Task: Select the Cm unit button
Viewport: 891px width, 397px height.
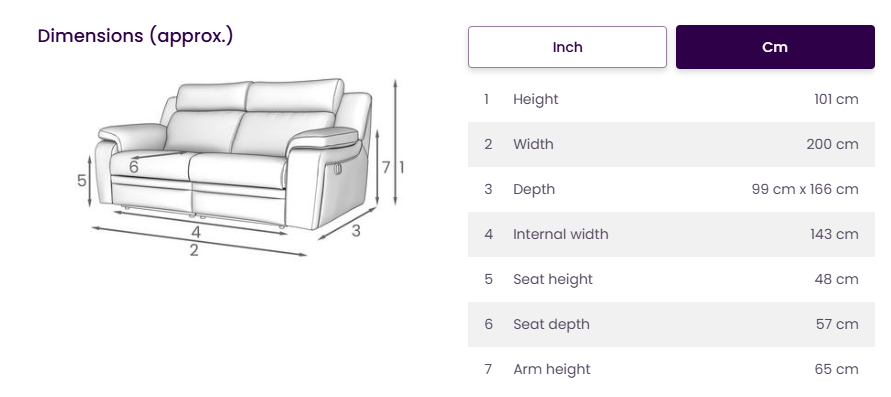Action: (x=775, y=47)
